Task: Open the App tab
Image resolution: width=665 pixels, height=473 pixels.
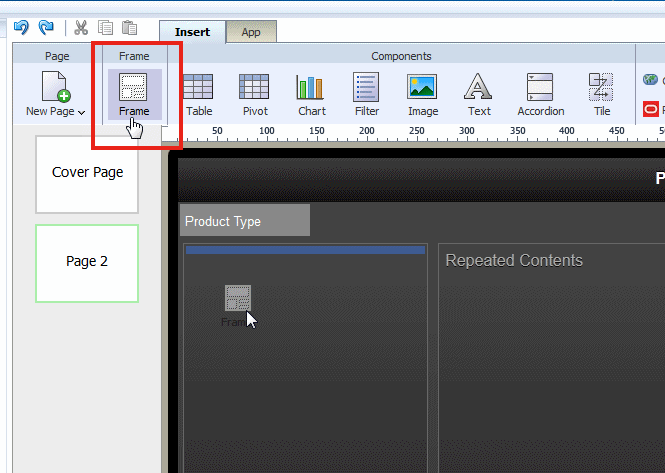Action: pos(251,32)
